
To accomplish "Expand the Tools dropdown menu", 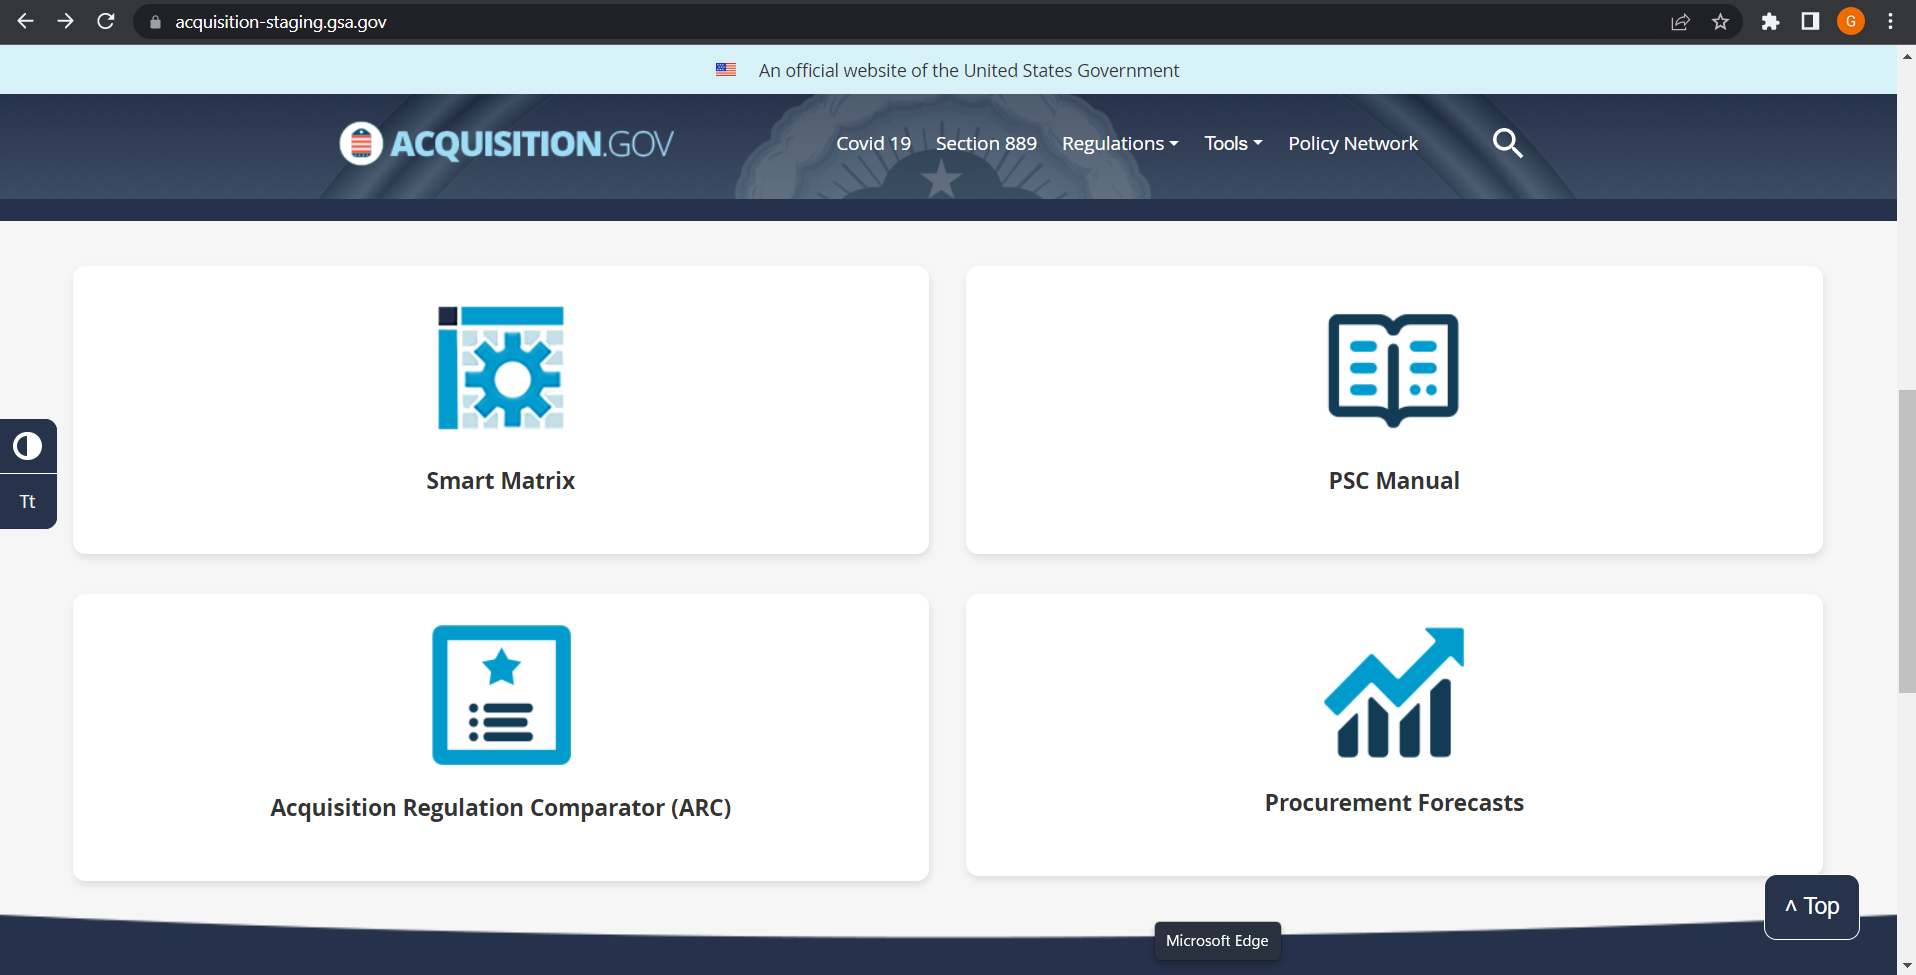I will 1232,144.
